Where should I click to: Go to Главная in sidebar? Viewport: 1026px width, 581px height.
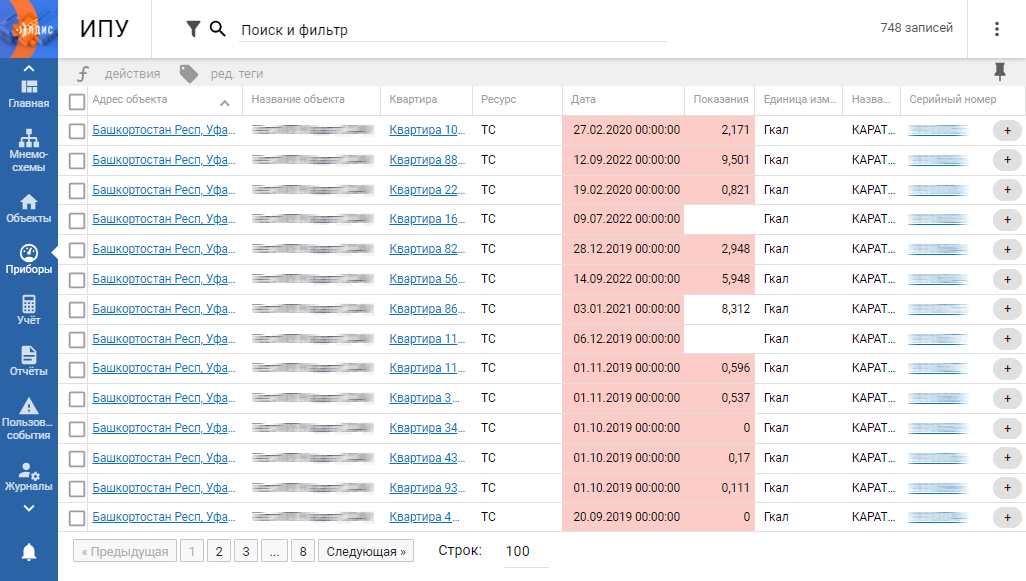coord(29,94)
